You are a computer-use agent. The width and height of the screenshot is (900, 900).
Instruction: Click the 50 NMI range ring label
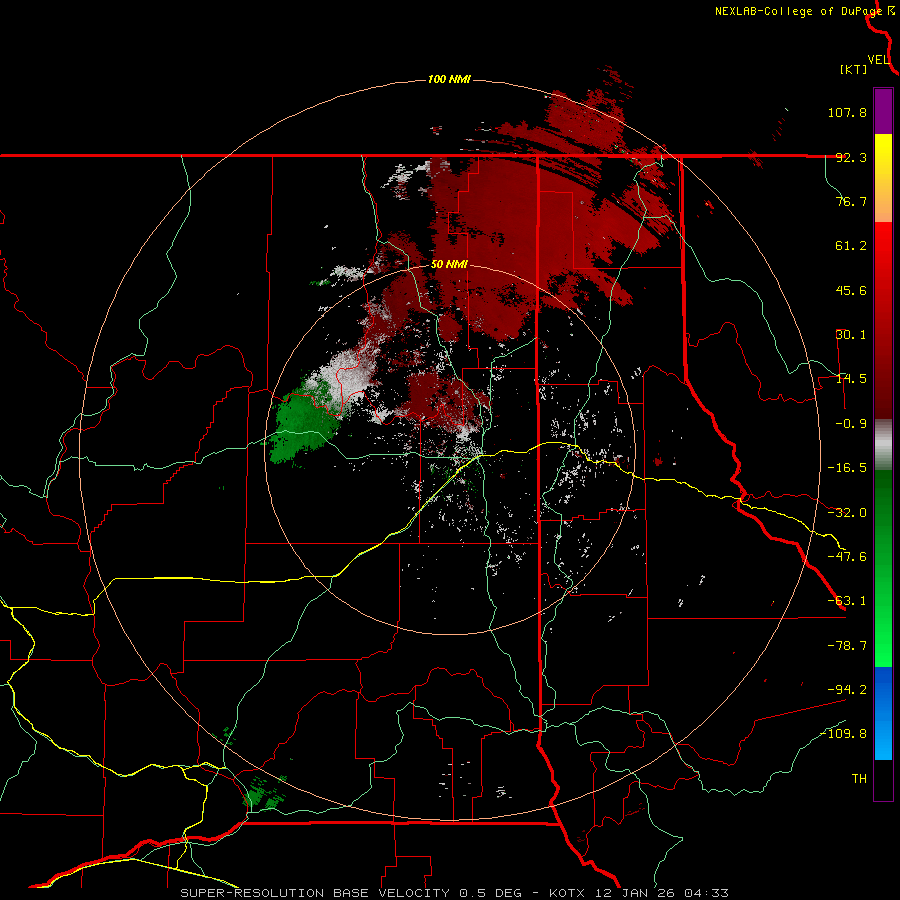pos(449,265)
